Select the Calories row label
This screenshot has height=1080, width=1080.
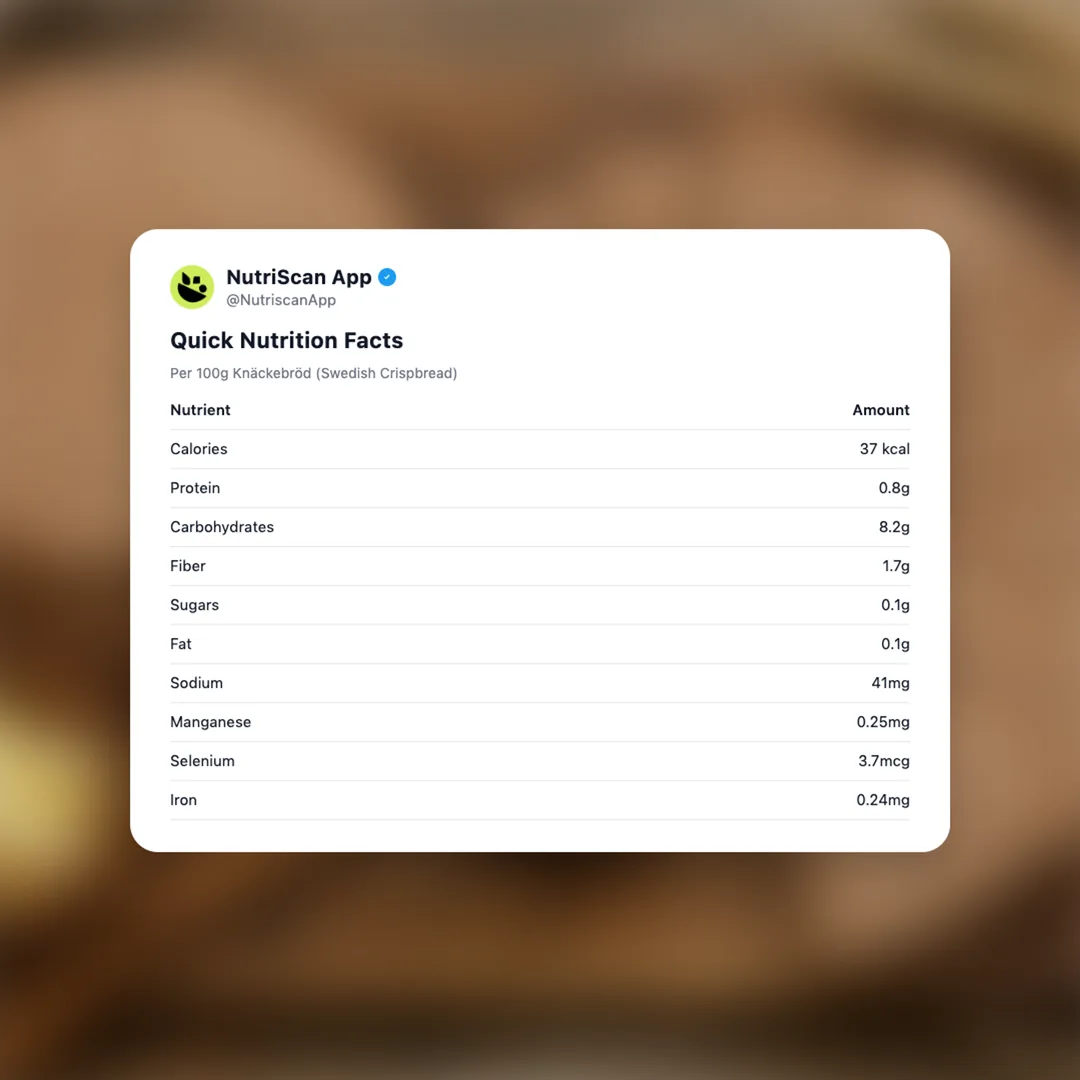pos(199,449)
